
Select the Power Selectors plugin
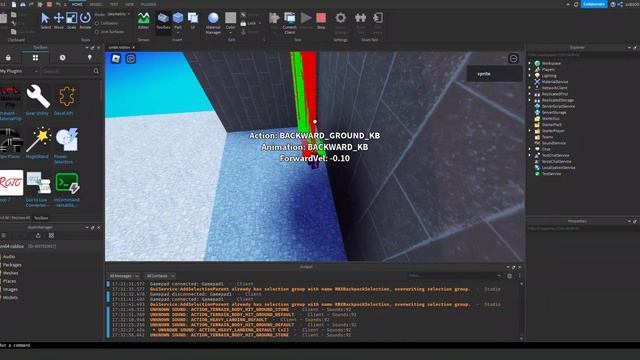pyautogui.click(x=67, y=146)
